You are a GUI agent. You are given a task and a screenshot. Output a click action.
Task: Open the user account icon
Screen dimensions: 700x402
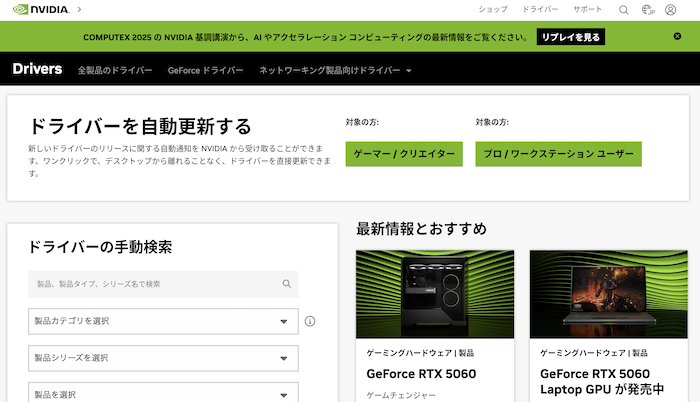click(670, 10)
